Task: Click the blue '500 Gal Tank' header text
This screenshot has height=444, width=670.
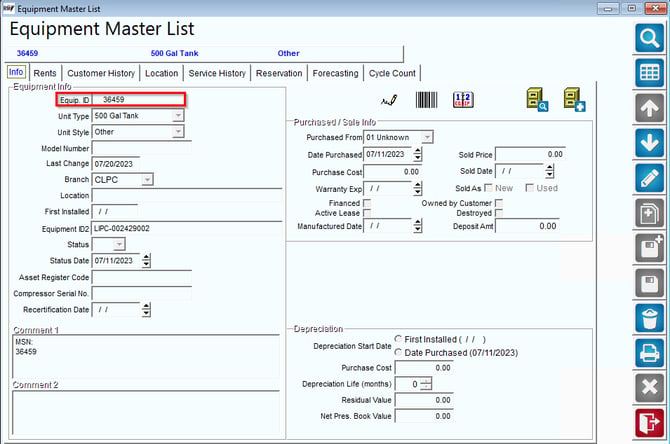Action: coord(174,53)
